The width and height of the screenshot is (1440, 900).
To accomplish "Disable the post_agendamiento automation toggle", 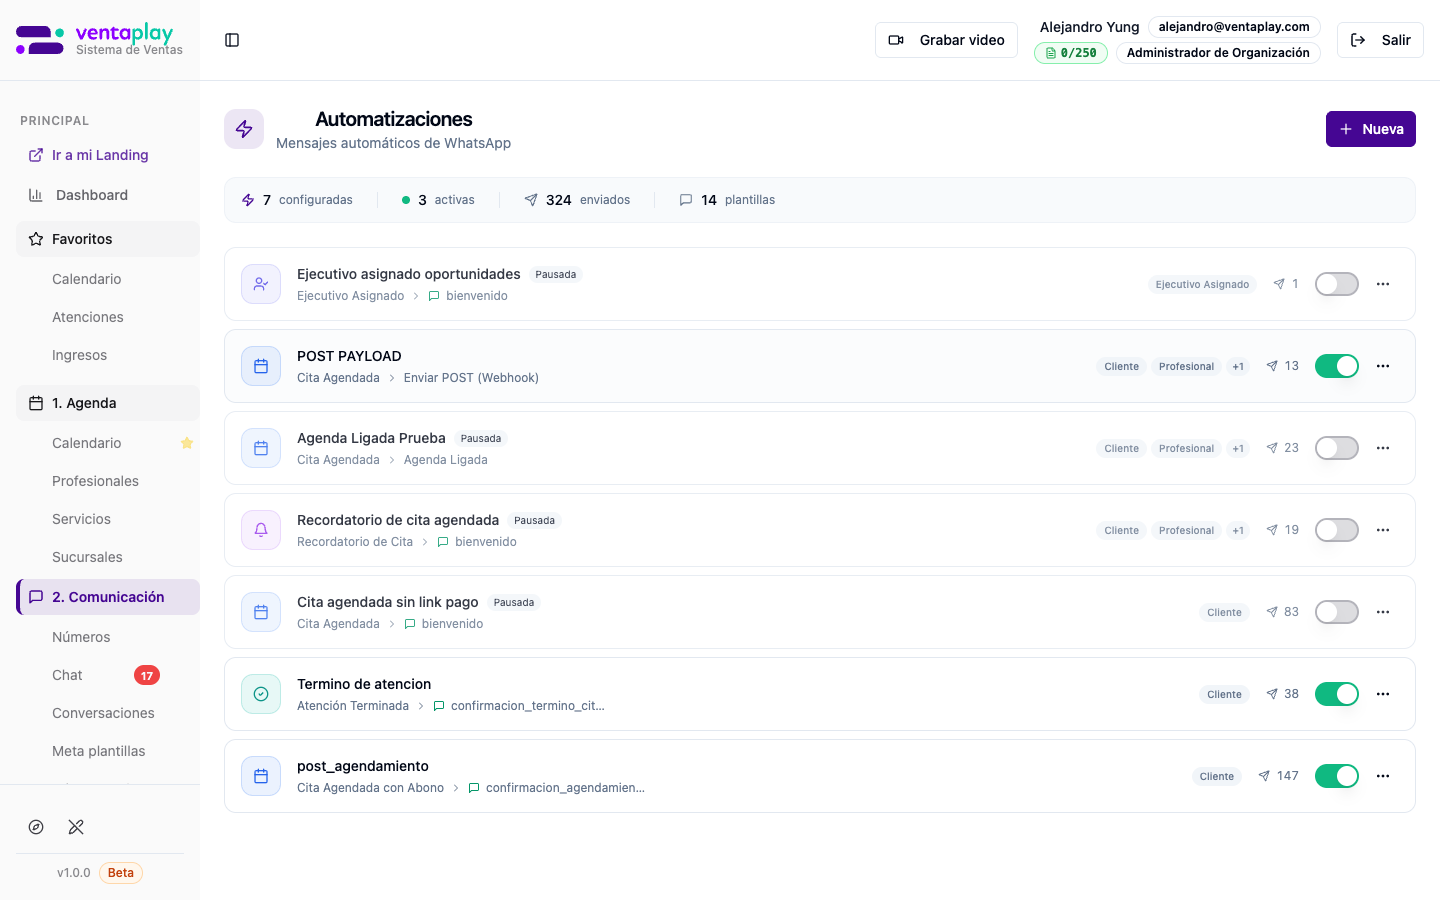I will tap(1337, 776).
